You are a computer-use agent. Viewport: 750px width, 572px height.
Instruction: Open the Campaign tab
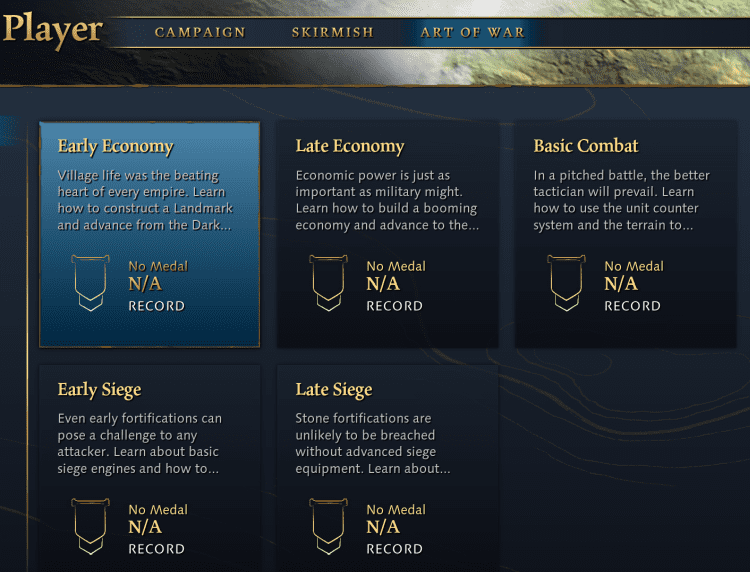[200, 32]
